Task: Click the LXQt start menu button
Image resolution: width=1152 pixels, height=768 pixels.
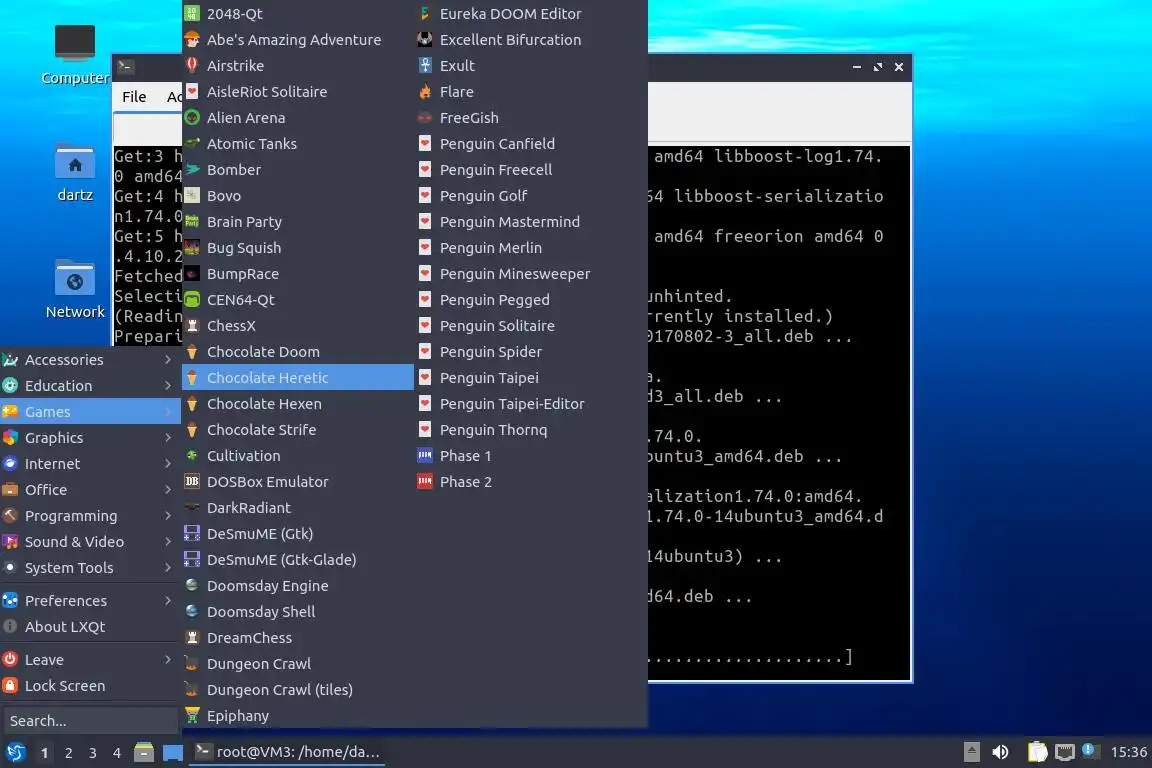Action: [15, 752]
